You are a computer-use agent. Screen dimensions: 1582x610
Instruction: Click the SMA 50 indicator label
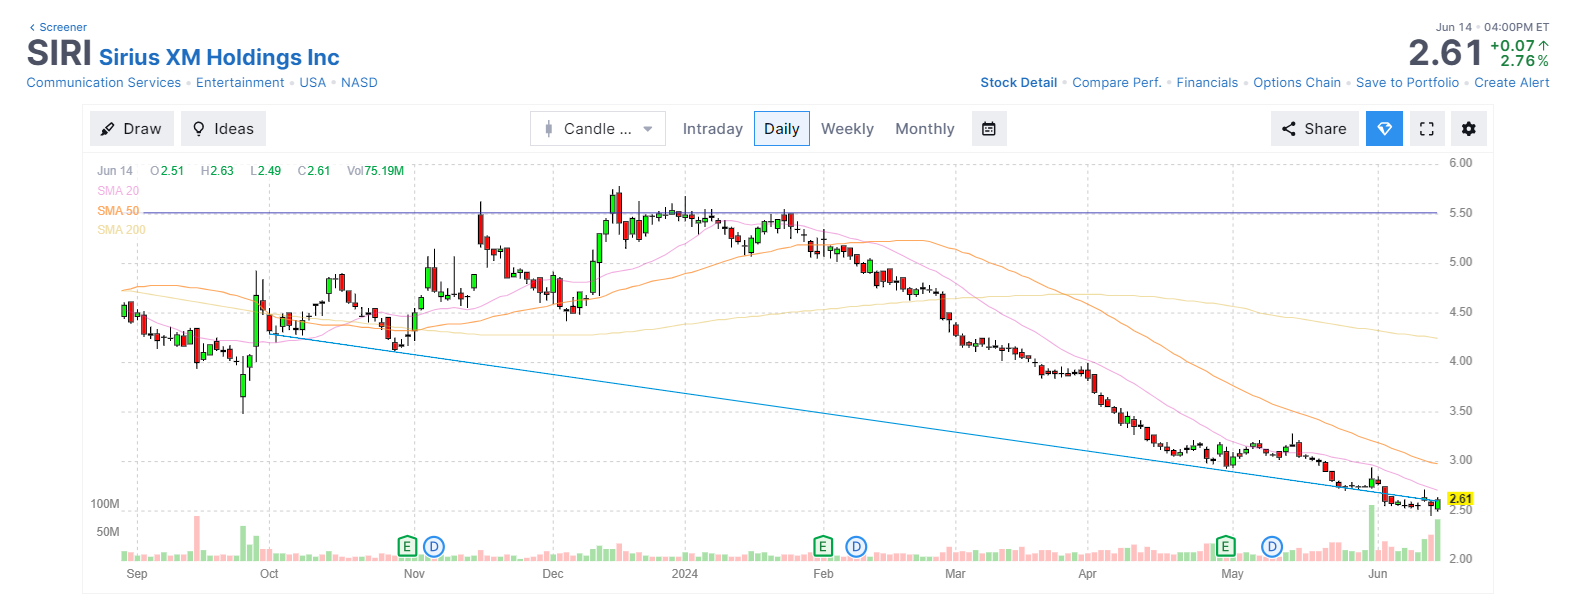(x=118, y=211)
